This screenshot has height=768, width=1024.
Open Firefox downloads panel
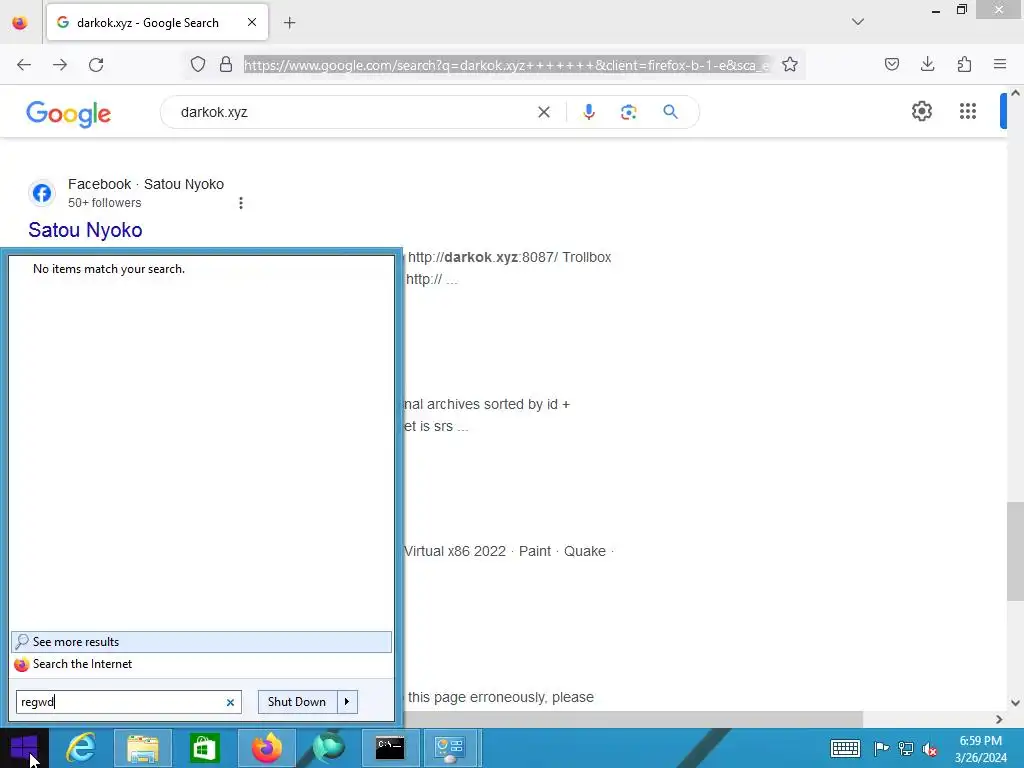[927, 65]
